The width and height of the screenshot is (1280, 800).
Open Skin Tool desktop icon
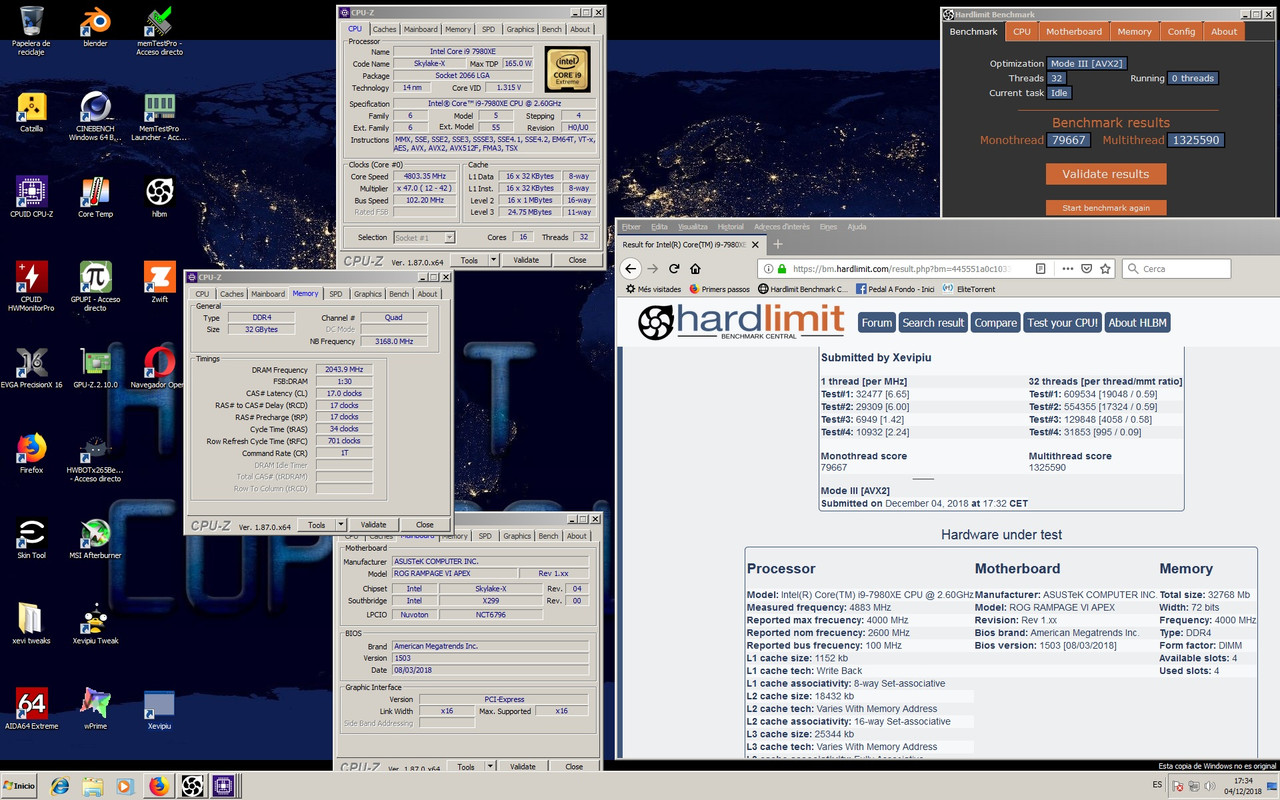click(32, 538)
